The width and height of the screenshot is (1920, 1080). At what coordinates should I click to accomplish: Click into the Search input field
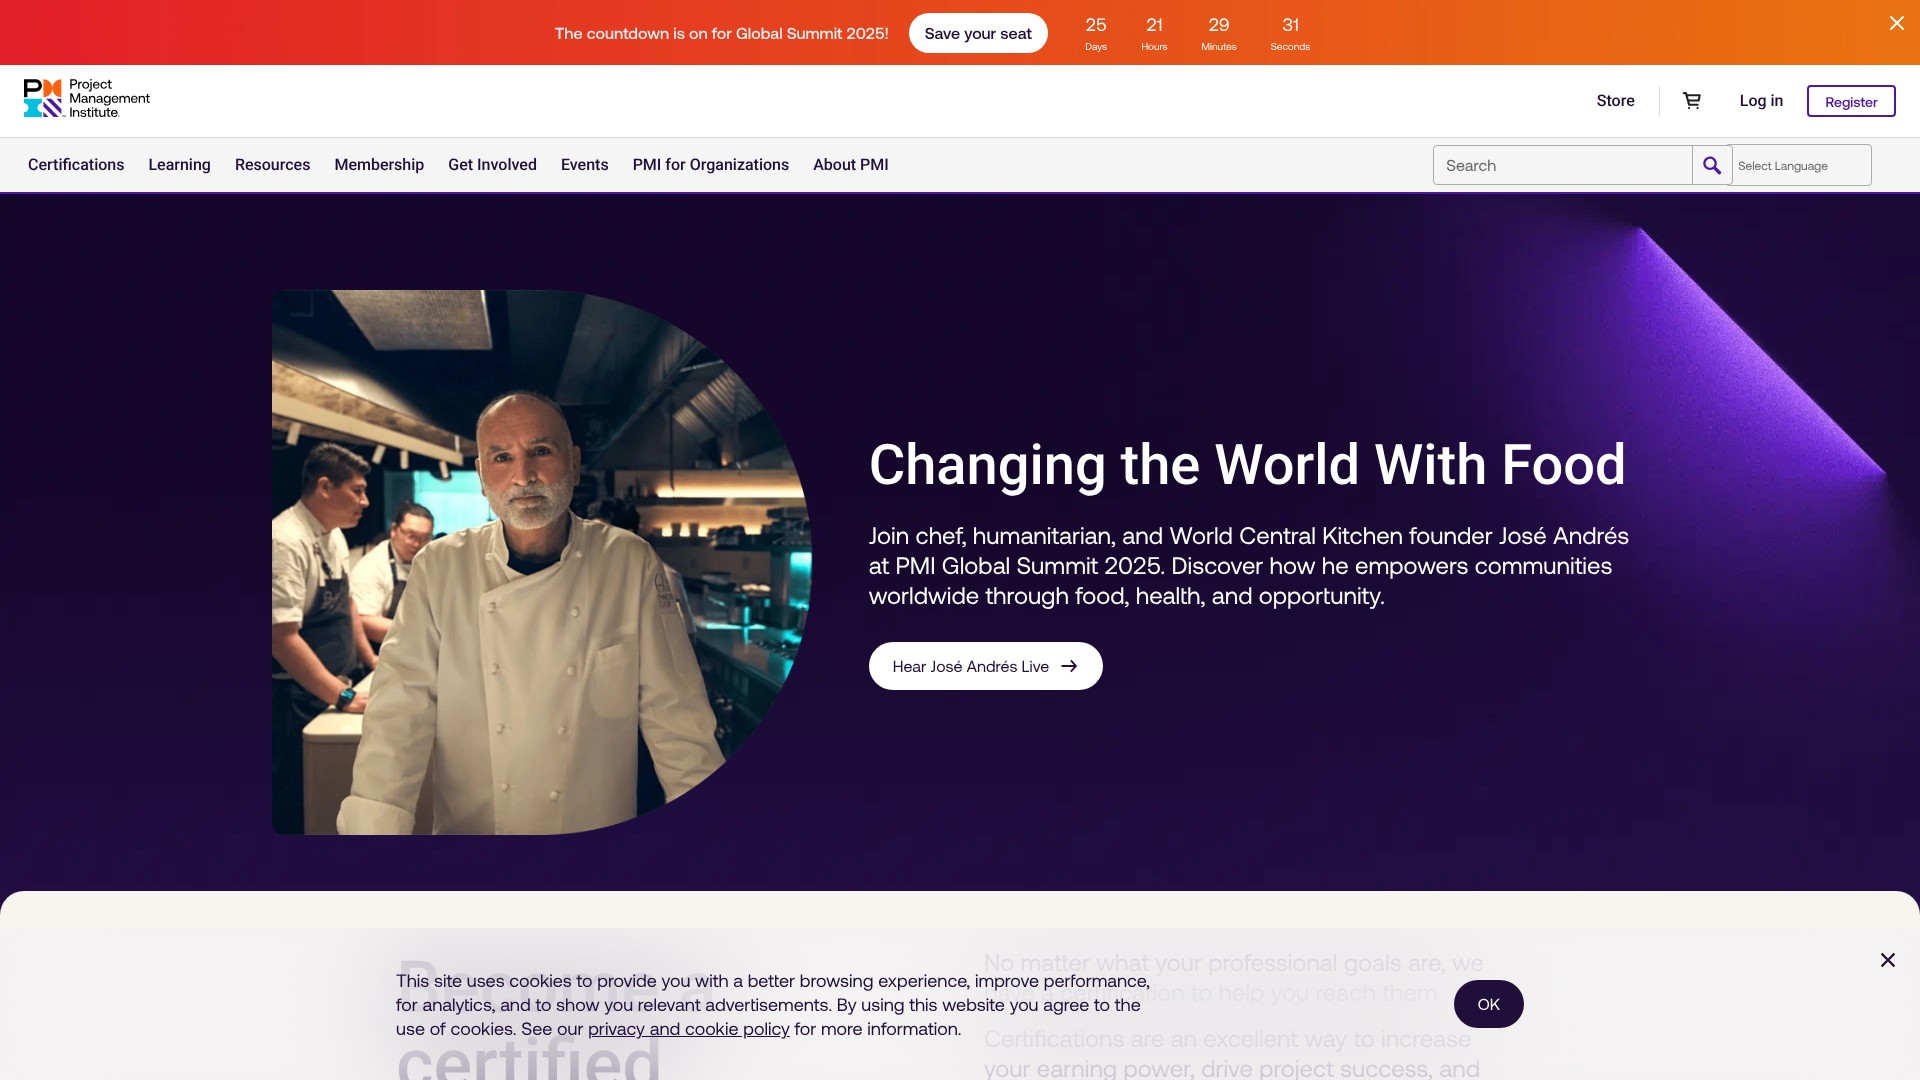[x=1562, y=166]
